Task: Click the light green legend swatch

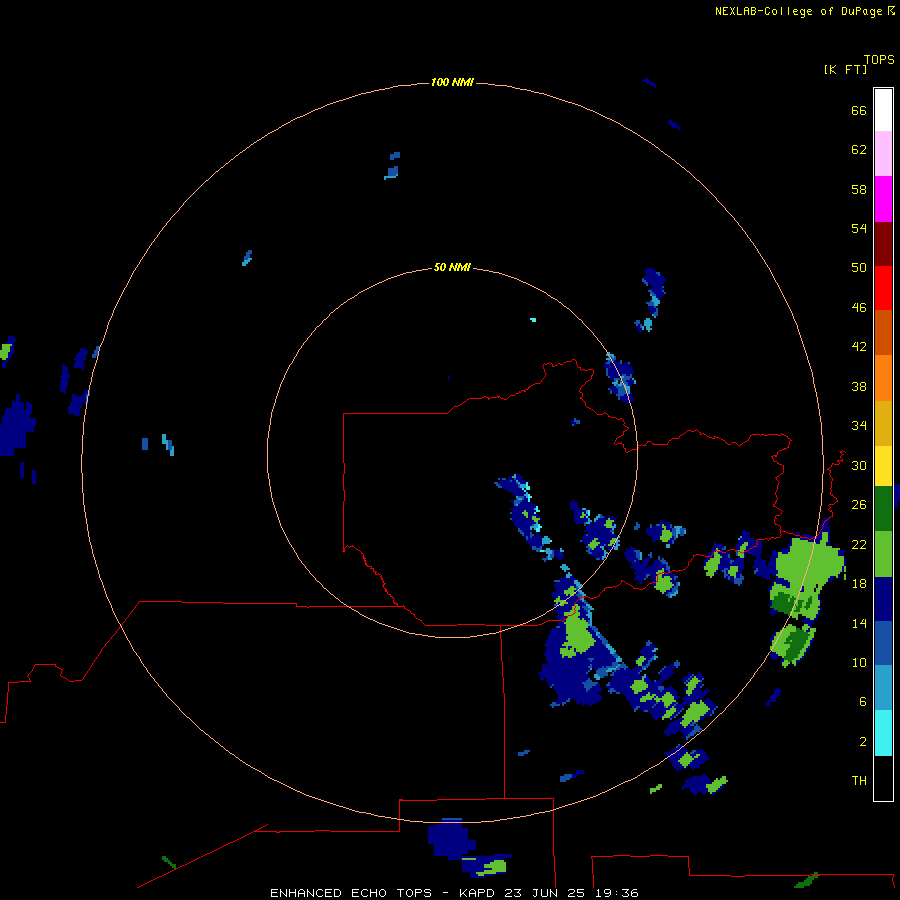Action: pyautogui.click(x=883, y=554)
